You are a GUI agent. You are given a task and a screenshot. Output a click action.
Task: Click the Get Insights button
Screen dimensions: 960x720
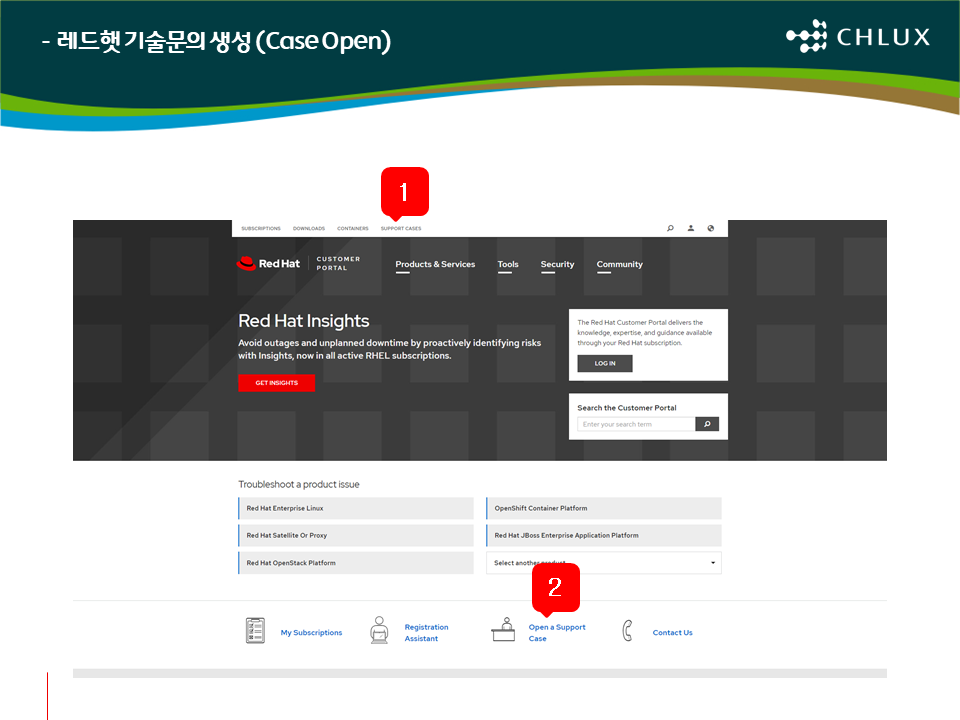coord(277,383)
